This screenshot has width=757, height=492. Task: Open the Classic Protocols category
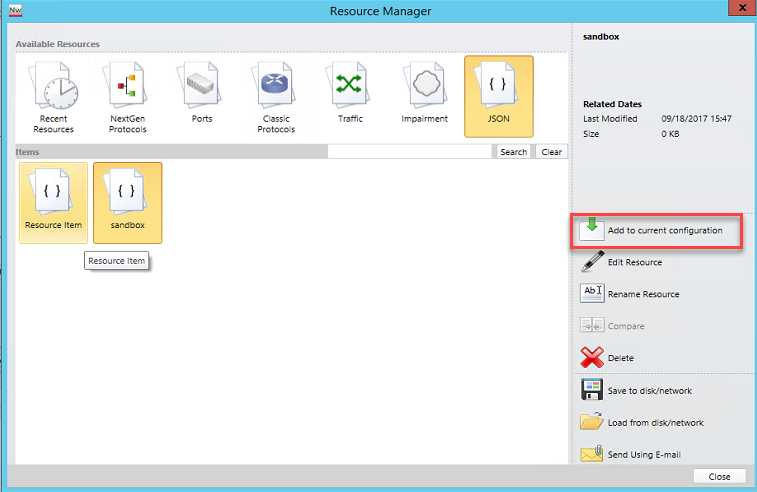[x=276, y=96]
